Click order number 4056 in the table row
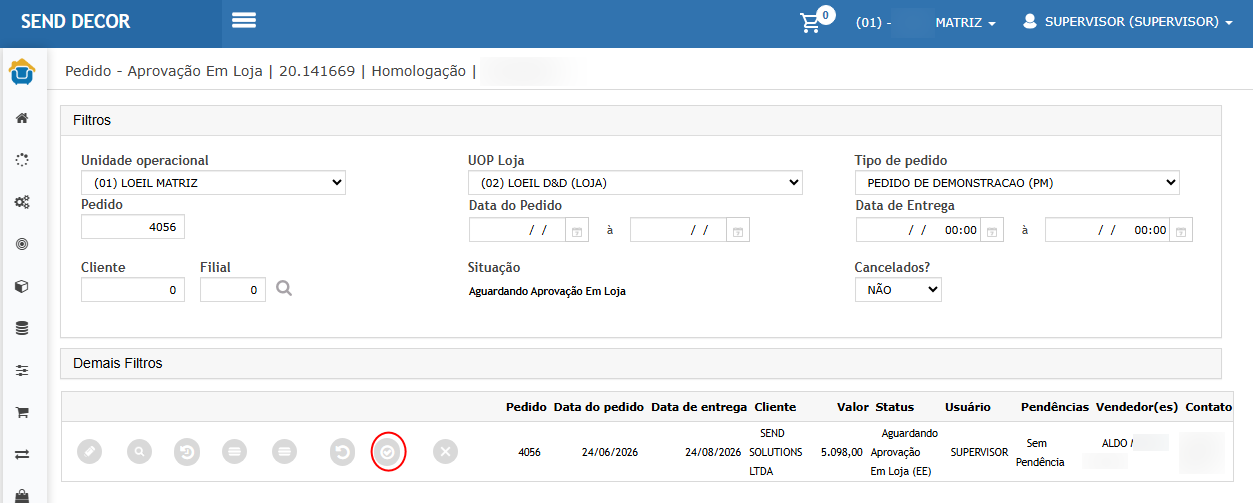 point(529,452)
